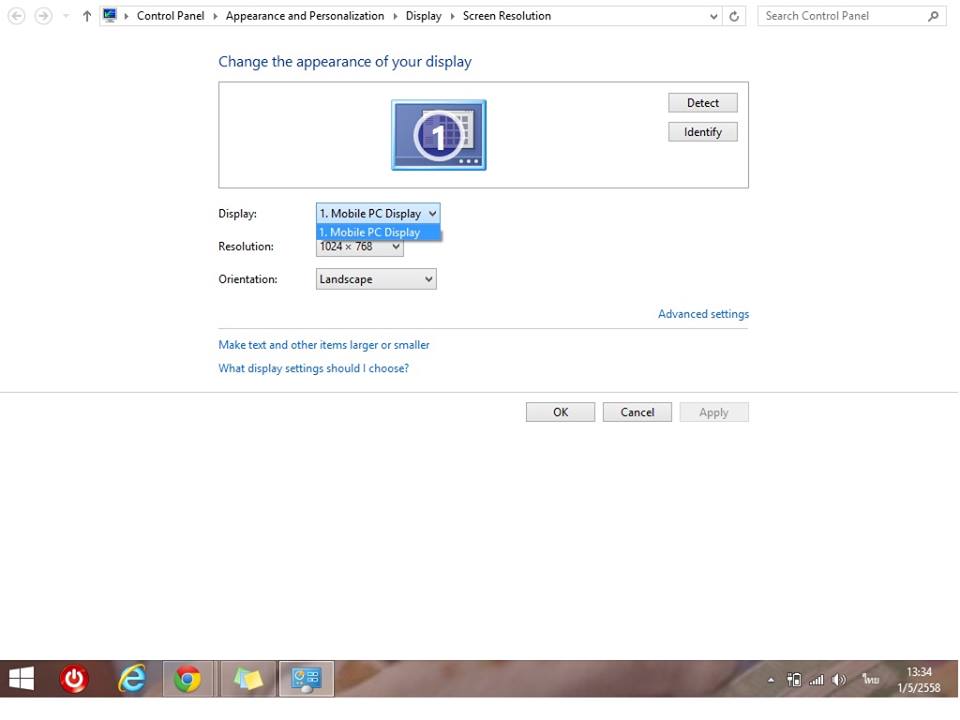Choose 1. Mobile PC Display list option

(x=378, y=232)
